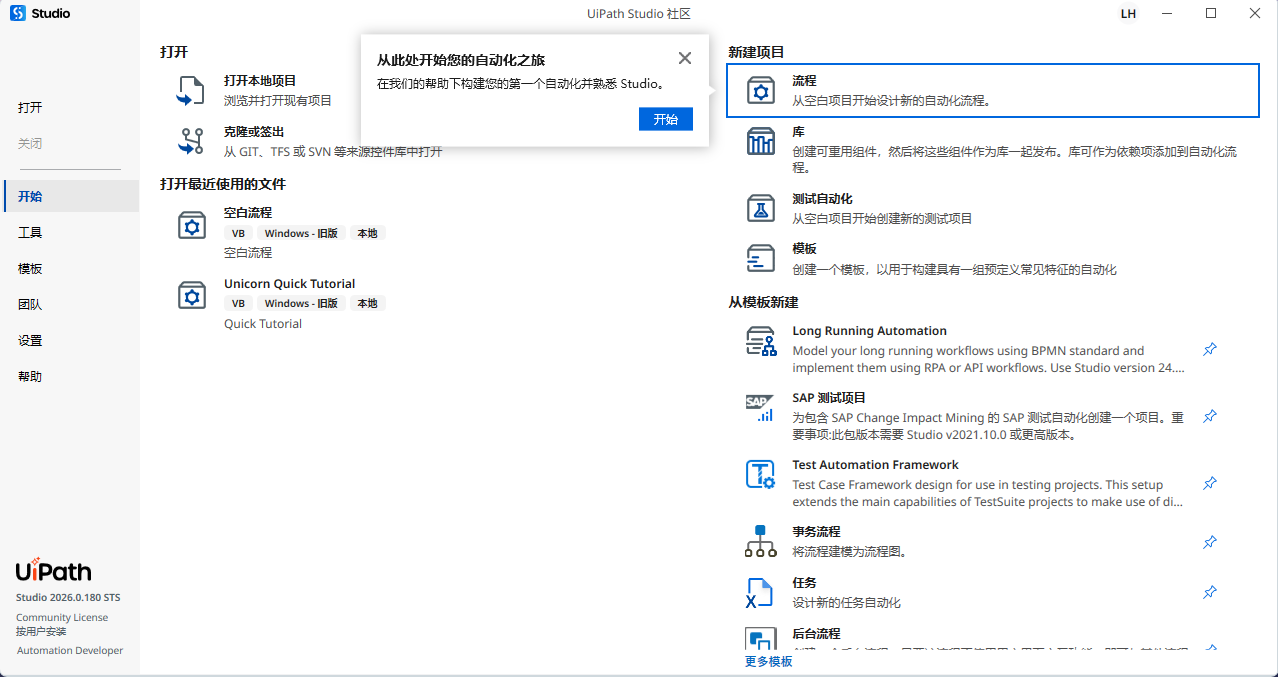Click the 模板 template icon
The width and height of the screenshot is (1278, 677).
tap(761, 258)
